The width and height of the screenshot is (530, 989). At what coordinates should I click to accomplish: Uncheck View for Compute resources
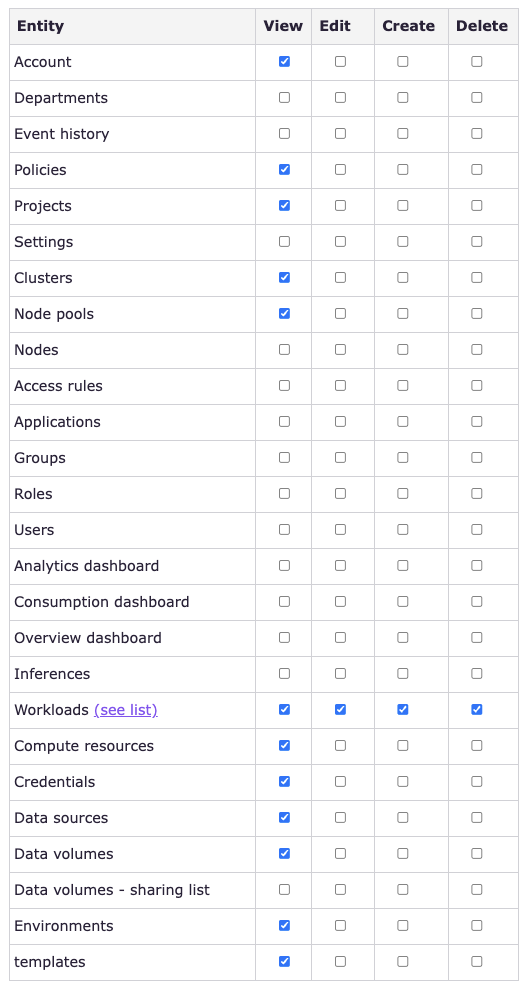coord(285,746)
